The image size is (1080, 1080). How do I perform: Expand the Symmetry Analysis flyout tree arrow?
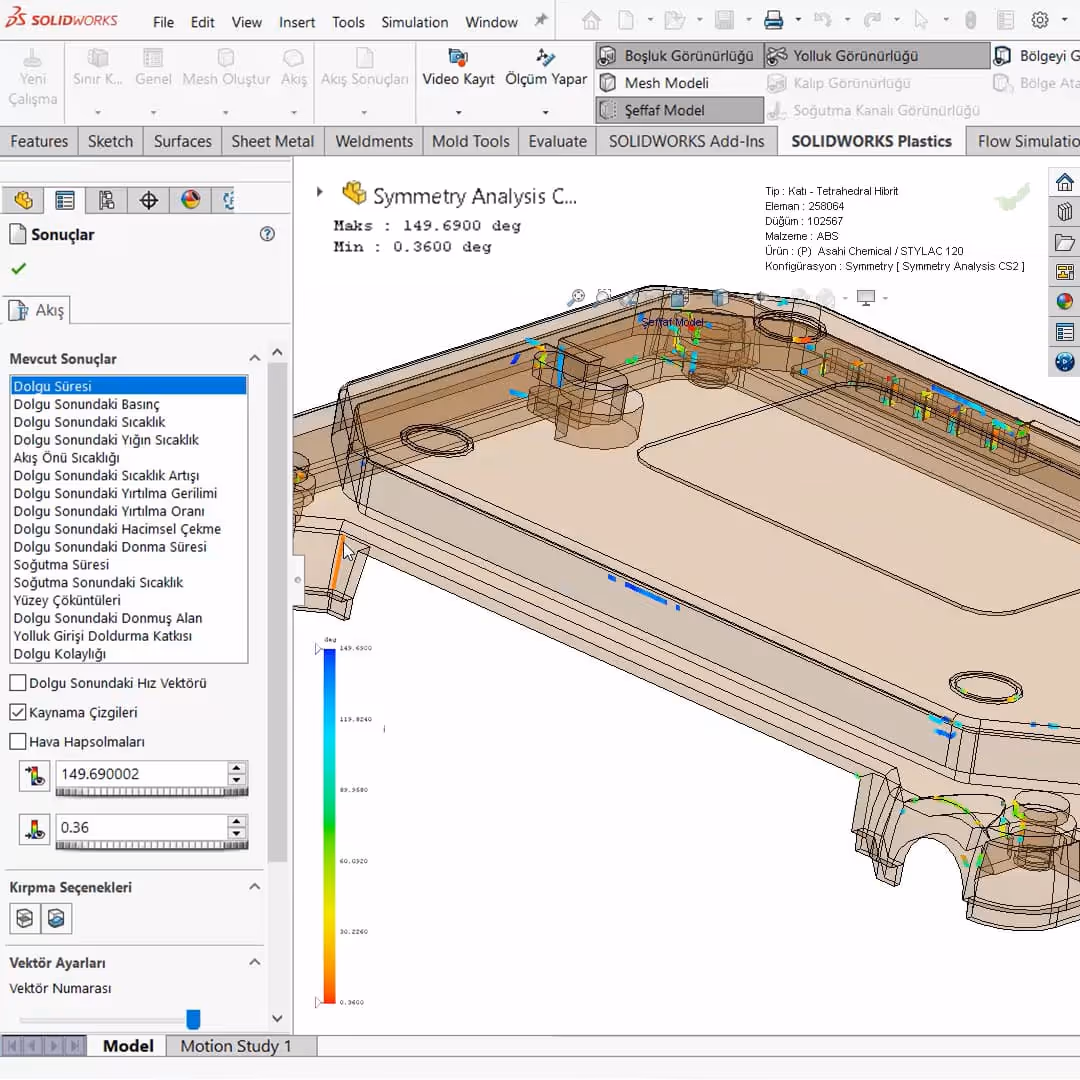pyautogui.click(x=320, y=192)
